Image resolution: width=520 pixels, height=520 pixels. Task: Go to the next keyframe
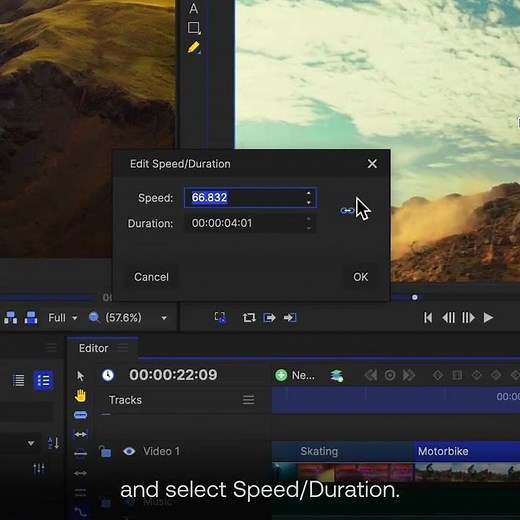pyautogui.click(x=409, y=375)
